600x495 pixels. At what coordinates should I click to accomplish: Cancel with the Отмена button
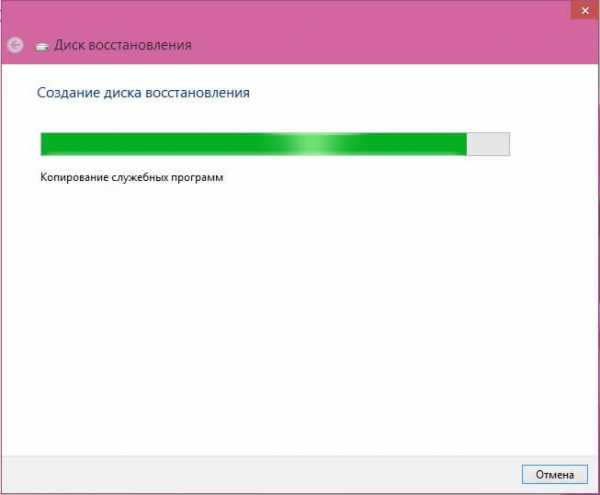(554, 474)
